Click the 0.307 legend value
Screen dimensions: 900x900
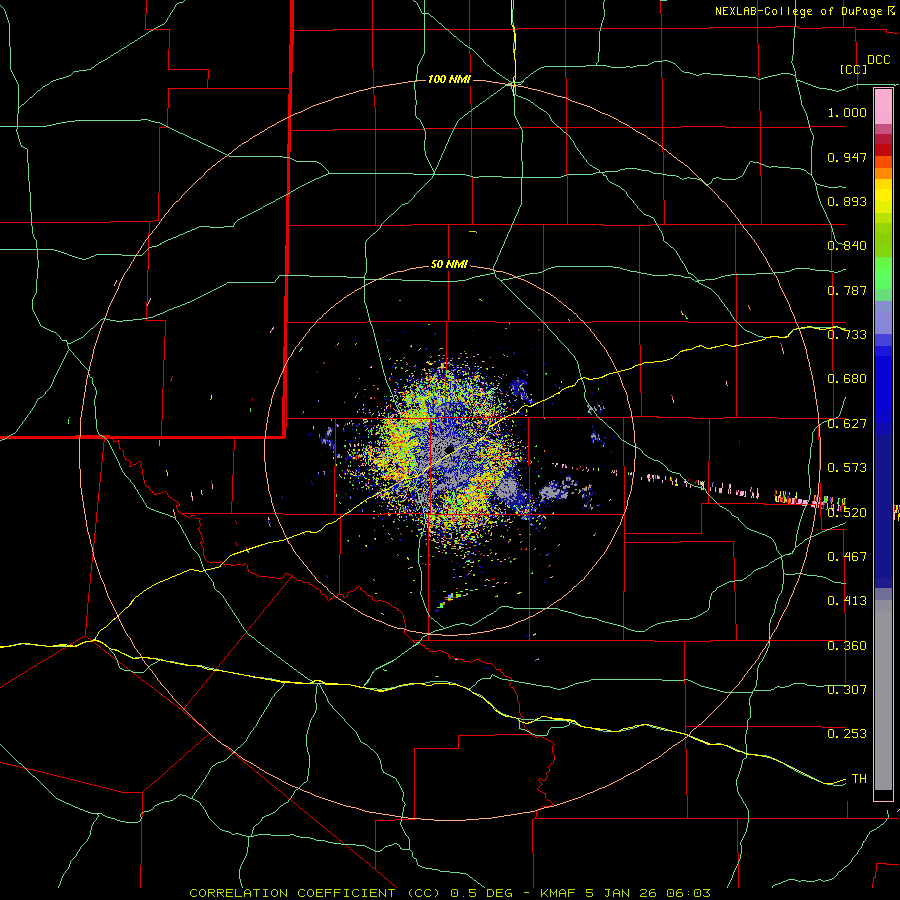click(847, 690)
